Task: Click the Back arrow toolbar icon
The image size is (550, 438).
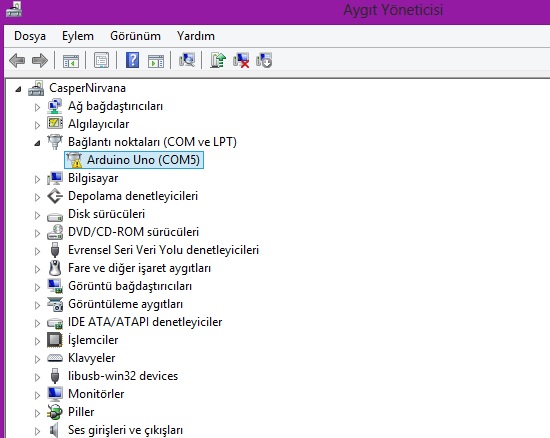Action: pos(17,61)
